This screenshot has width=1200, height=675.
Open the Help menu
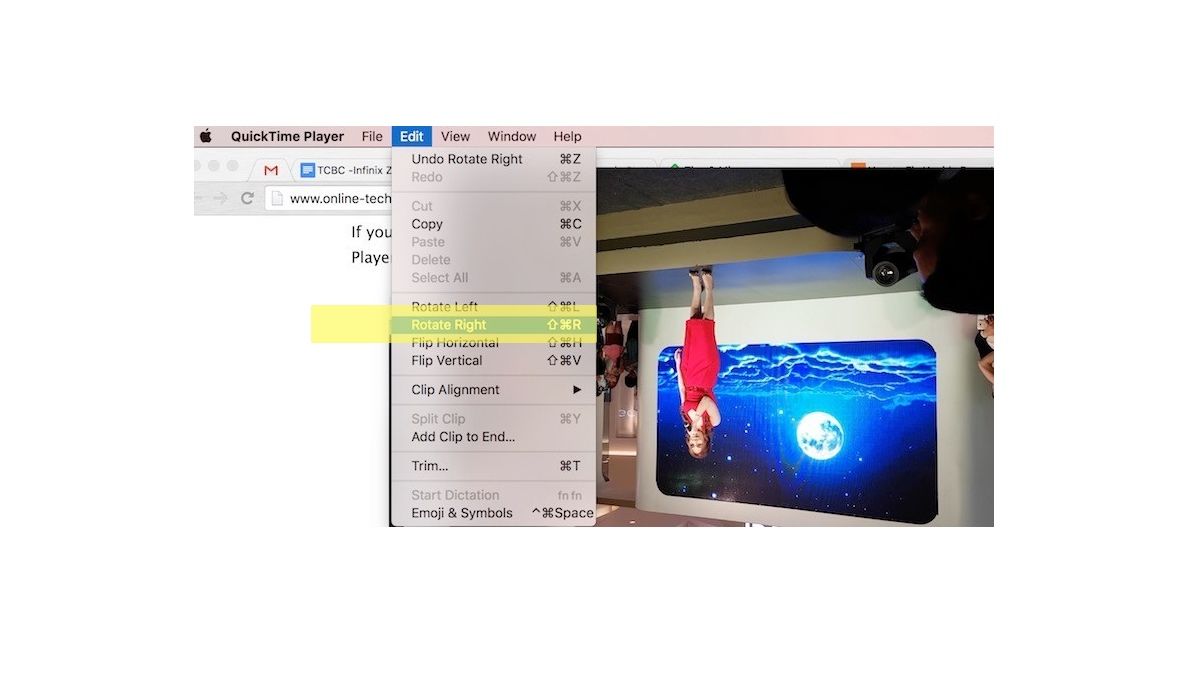click(567, 137)
